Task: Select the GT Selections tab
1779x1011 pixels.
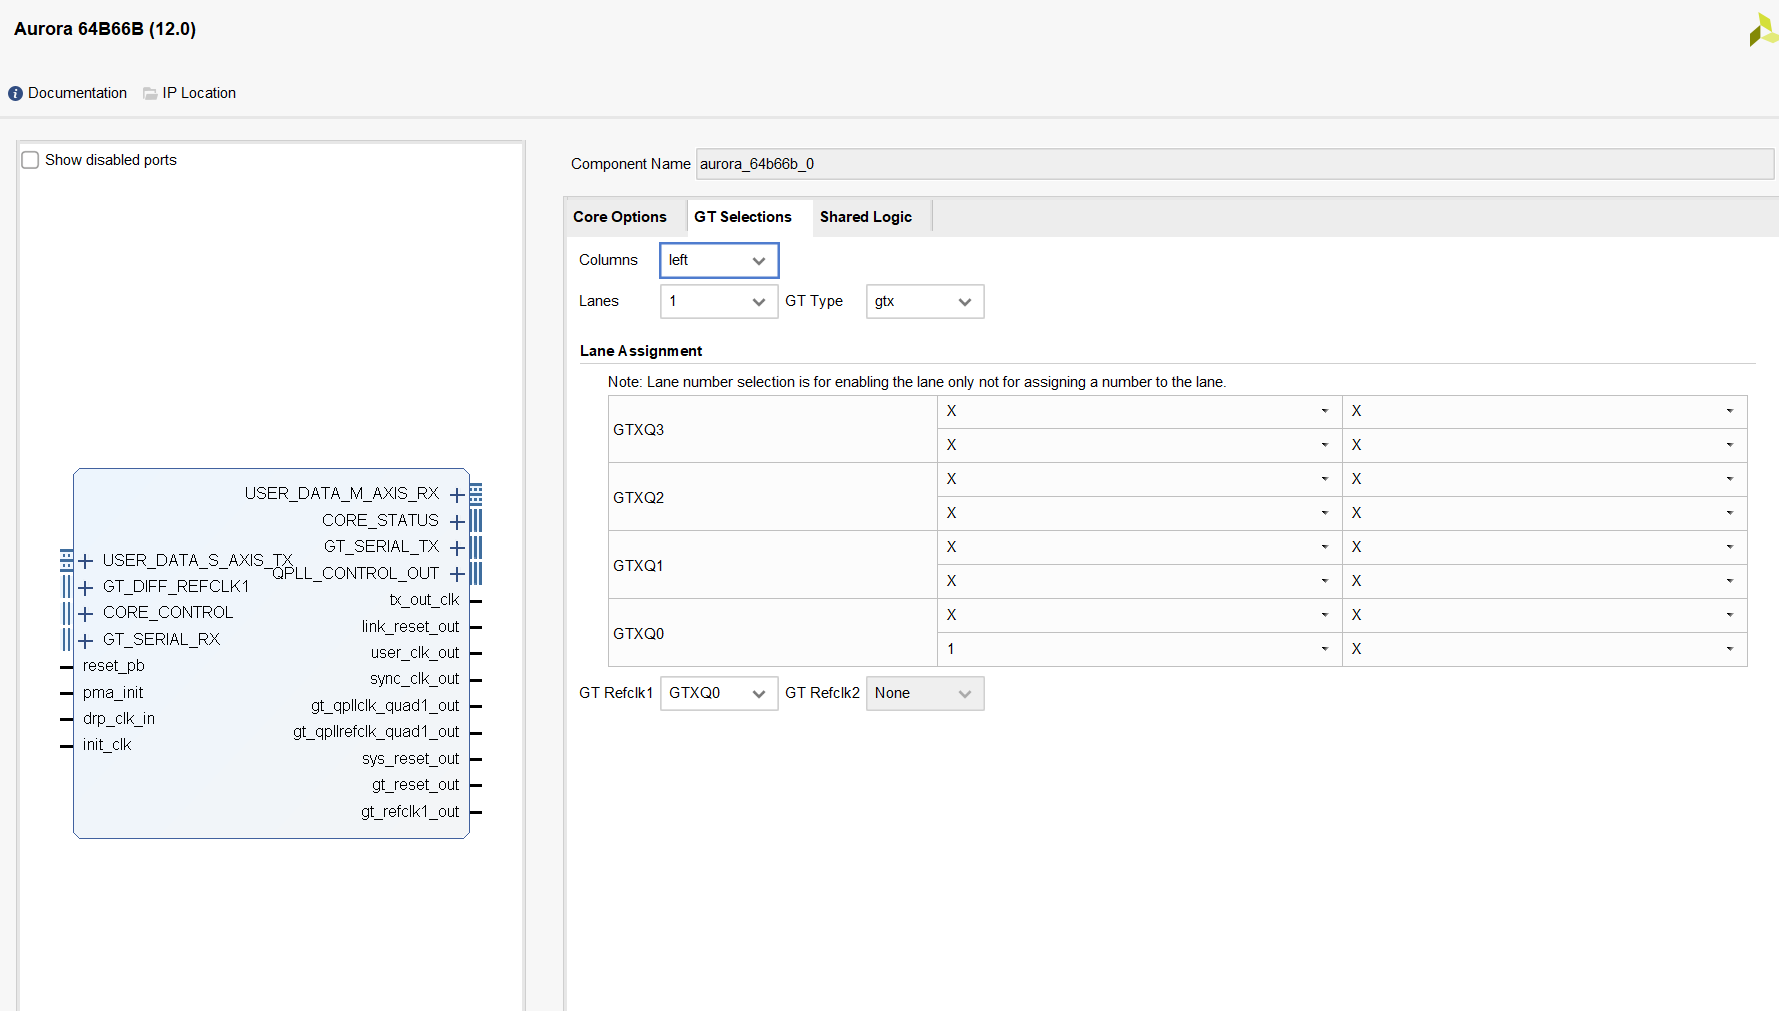Action: 743,217
